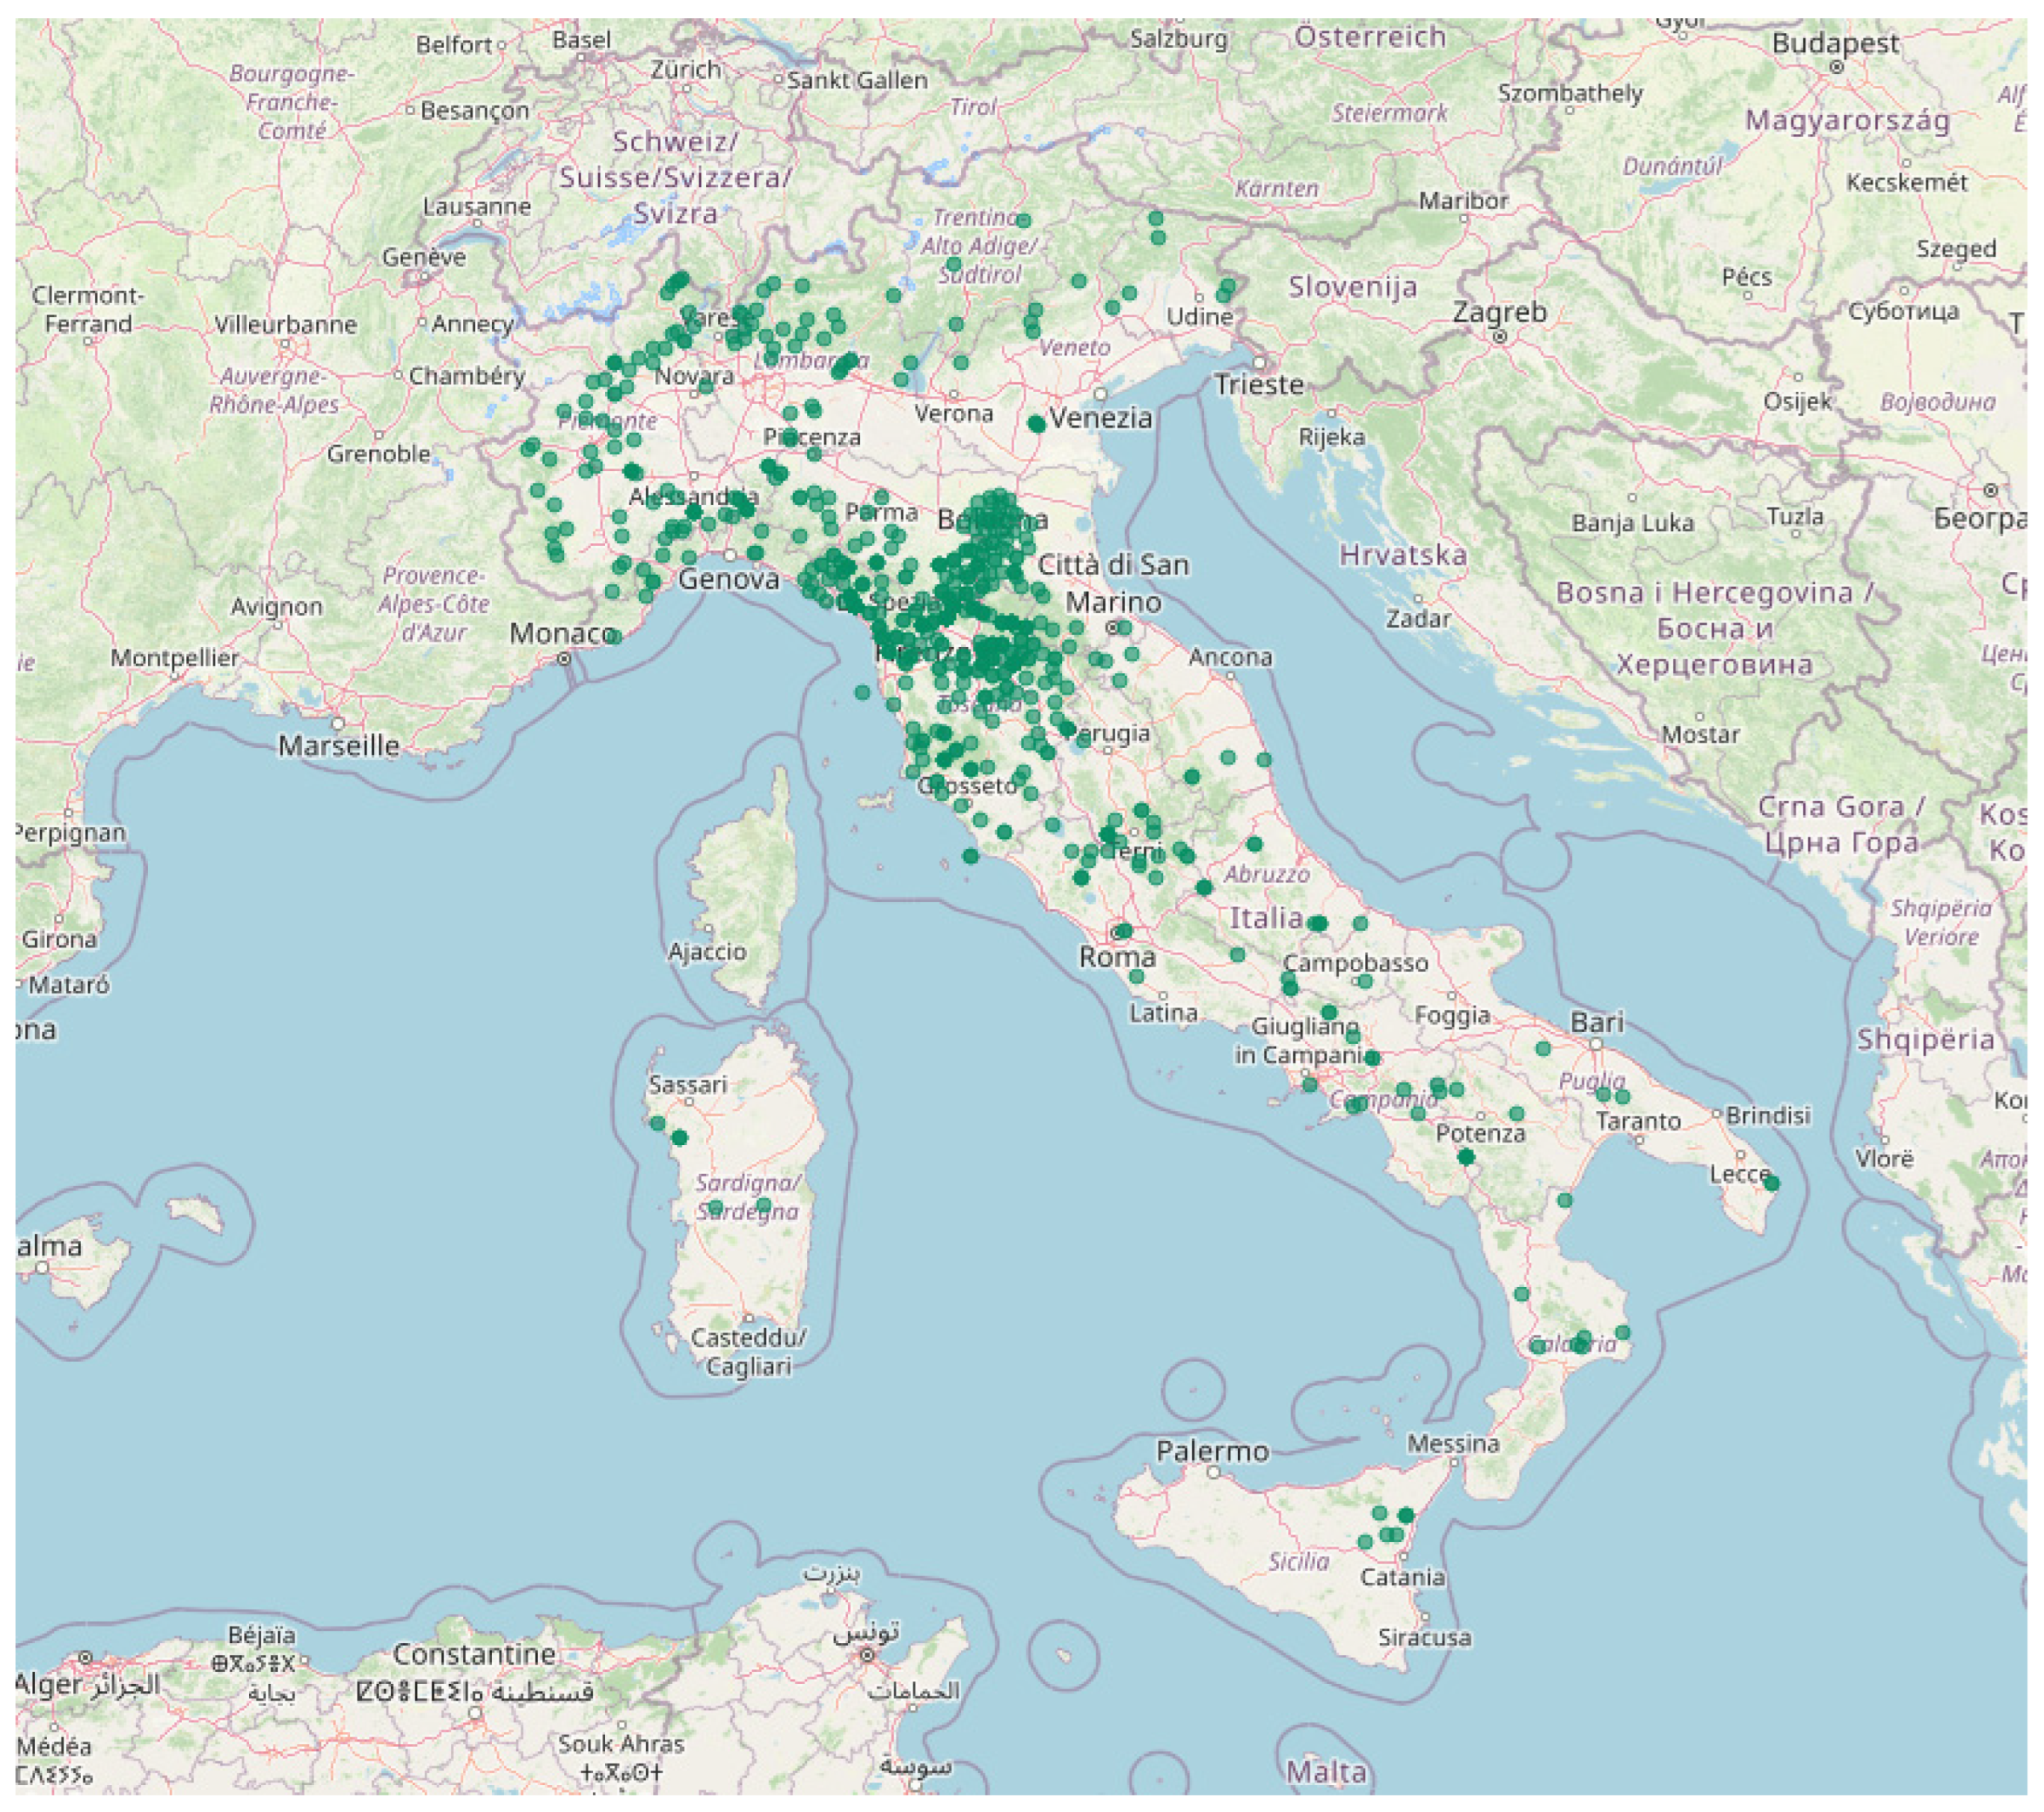The height and width of the screenshot is (1812, 2044).
Task: Select the Marseille city label
Action: 338,746
